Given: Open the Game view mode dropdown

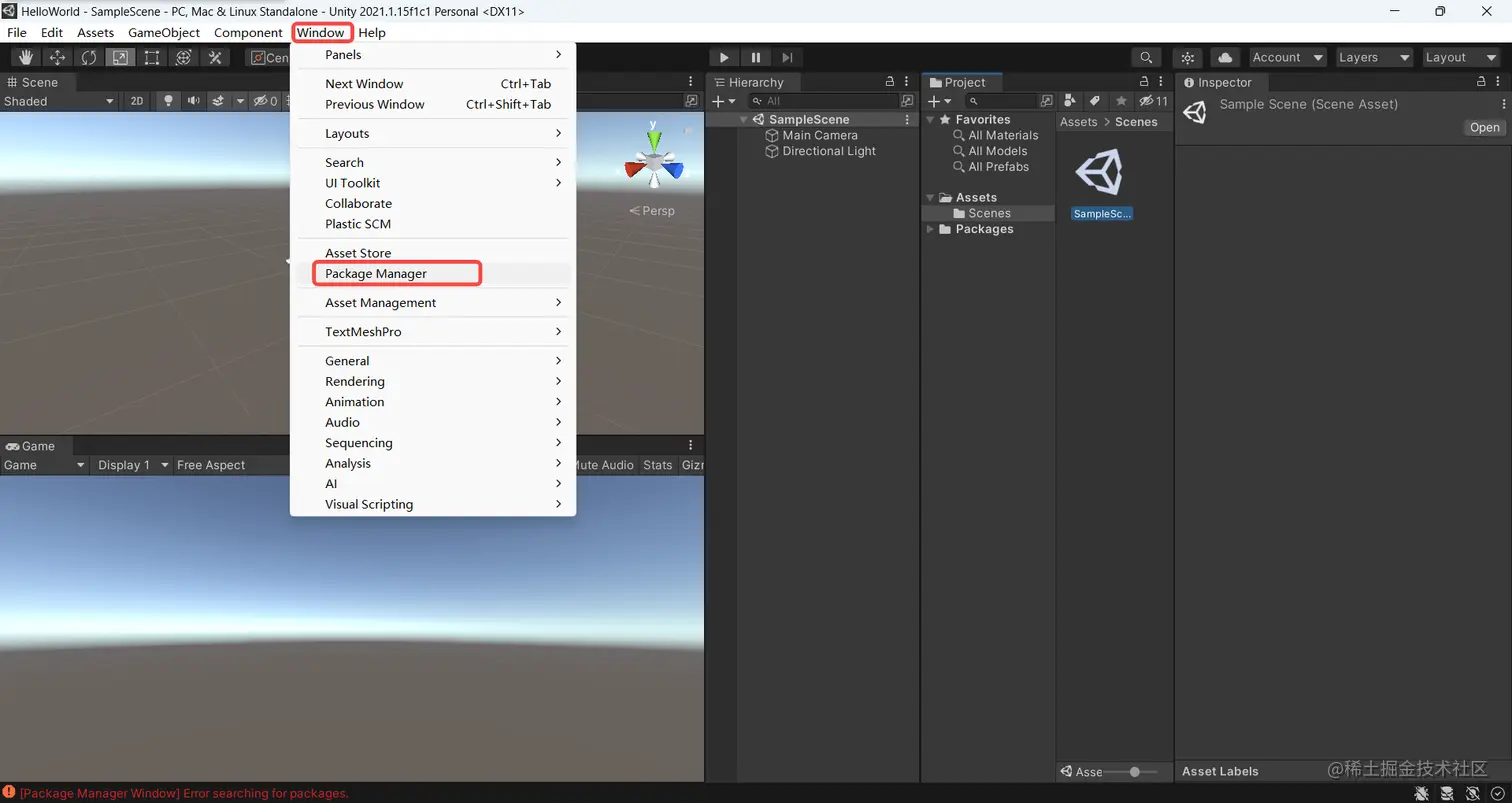Looking at the screenshot, I should (44, 465).
